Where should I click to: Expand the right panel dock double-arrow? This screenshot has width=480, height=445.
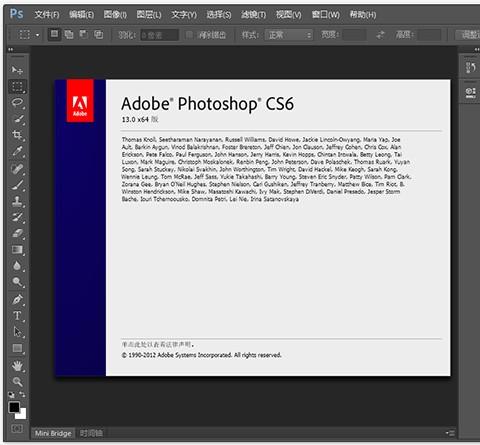pos(477,49)
